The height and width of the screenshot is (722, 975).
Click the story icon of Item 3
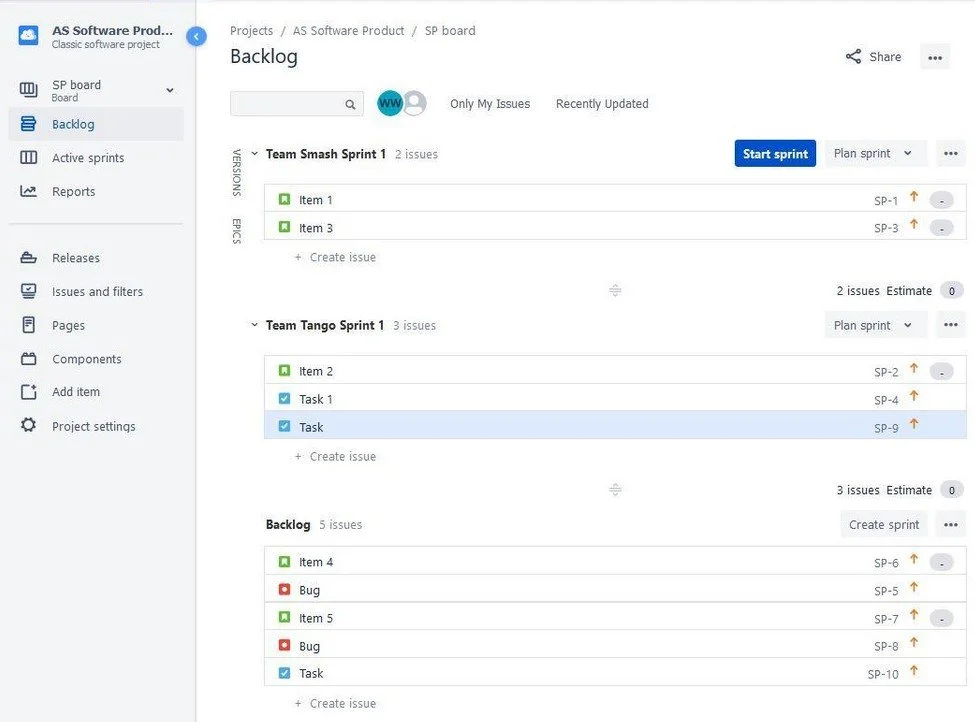click(284, 228)
